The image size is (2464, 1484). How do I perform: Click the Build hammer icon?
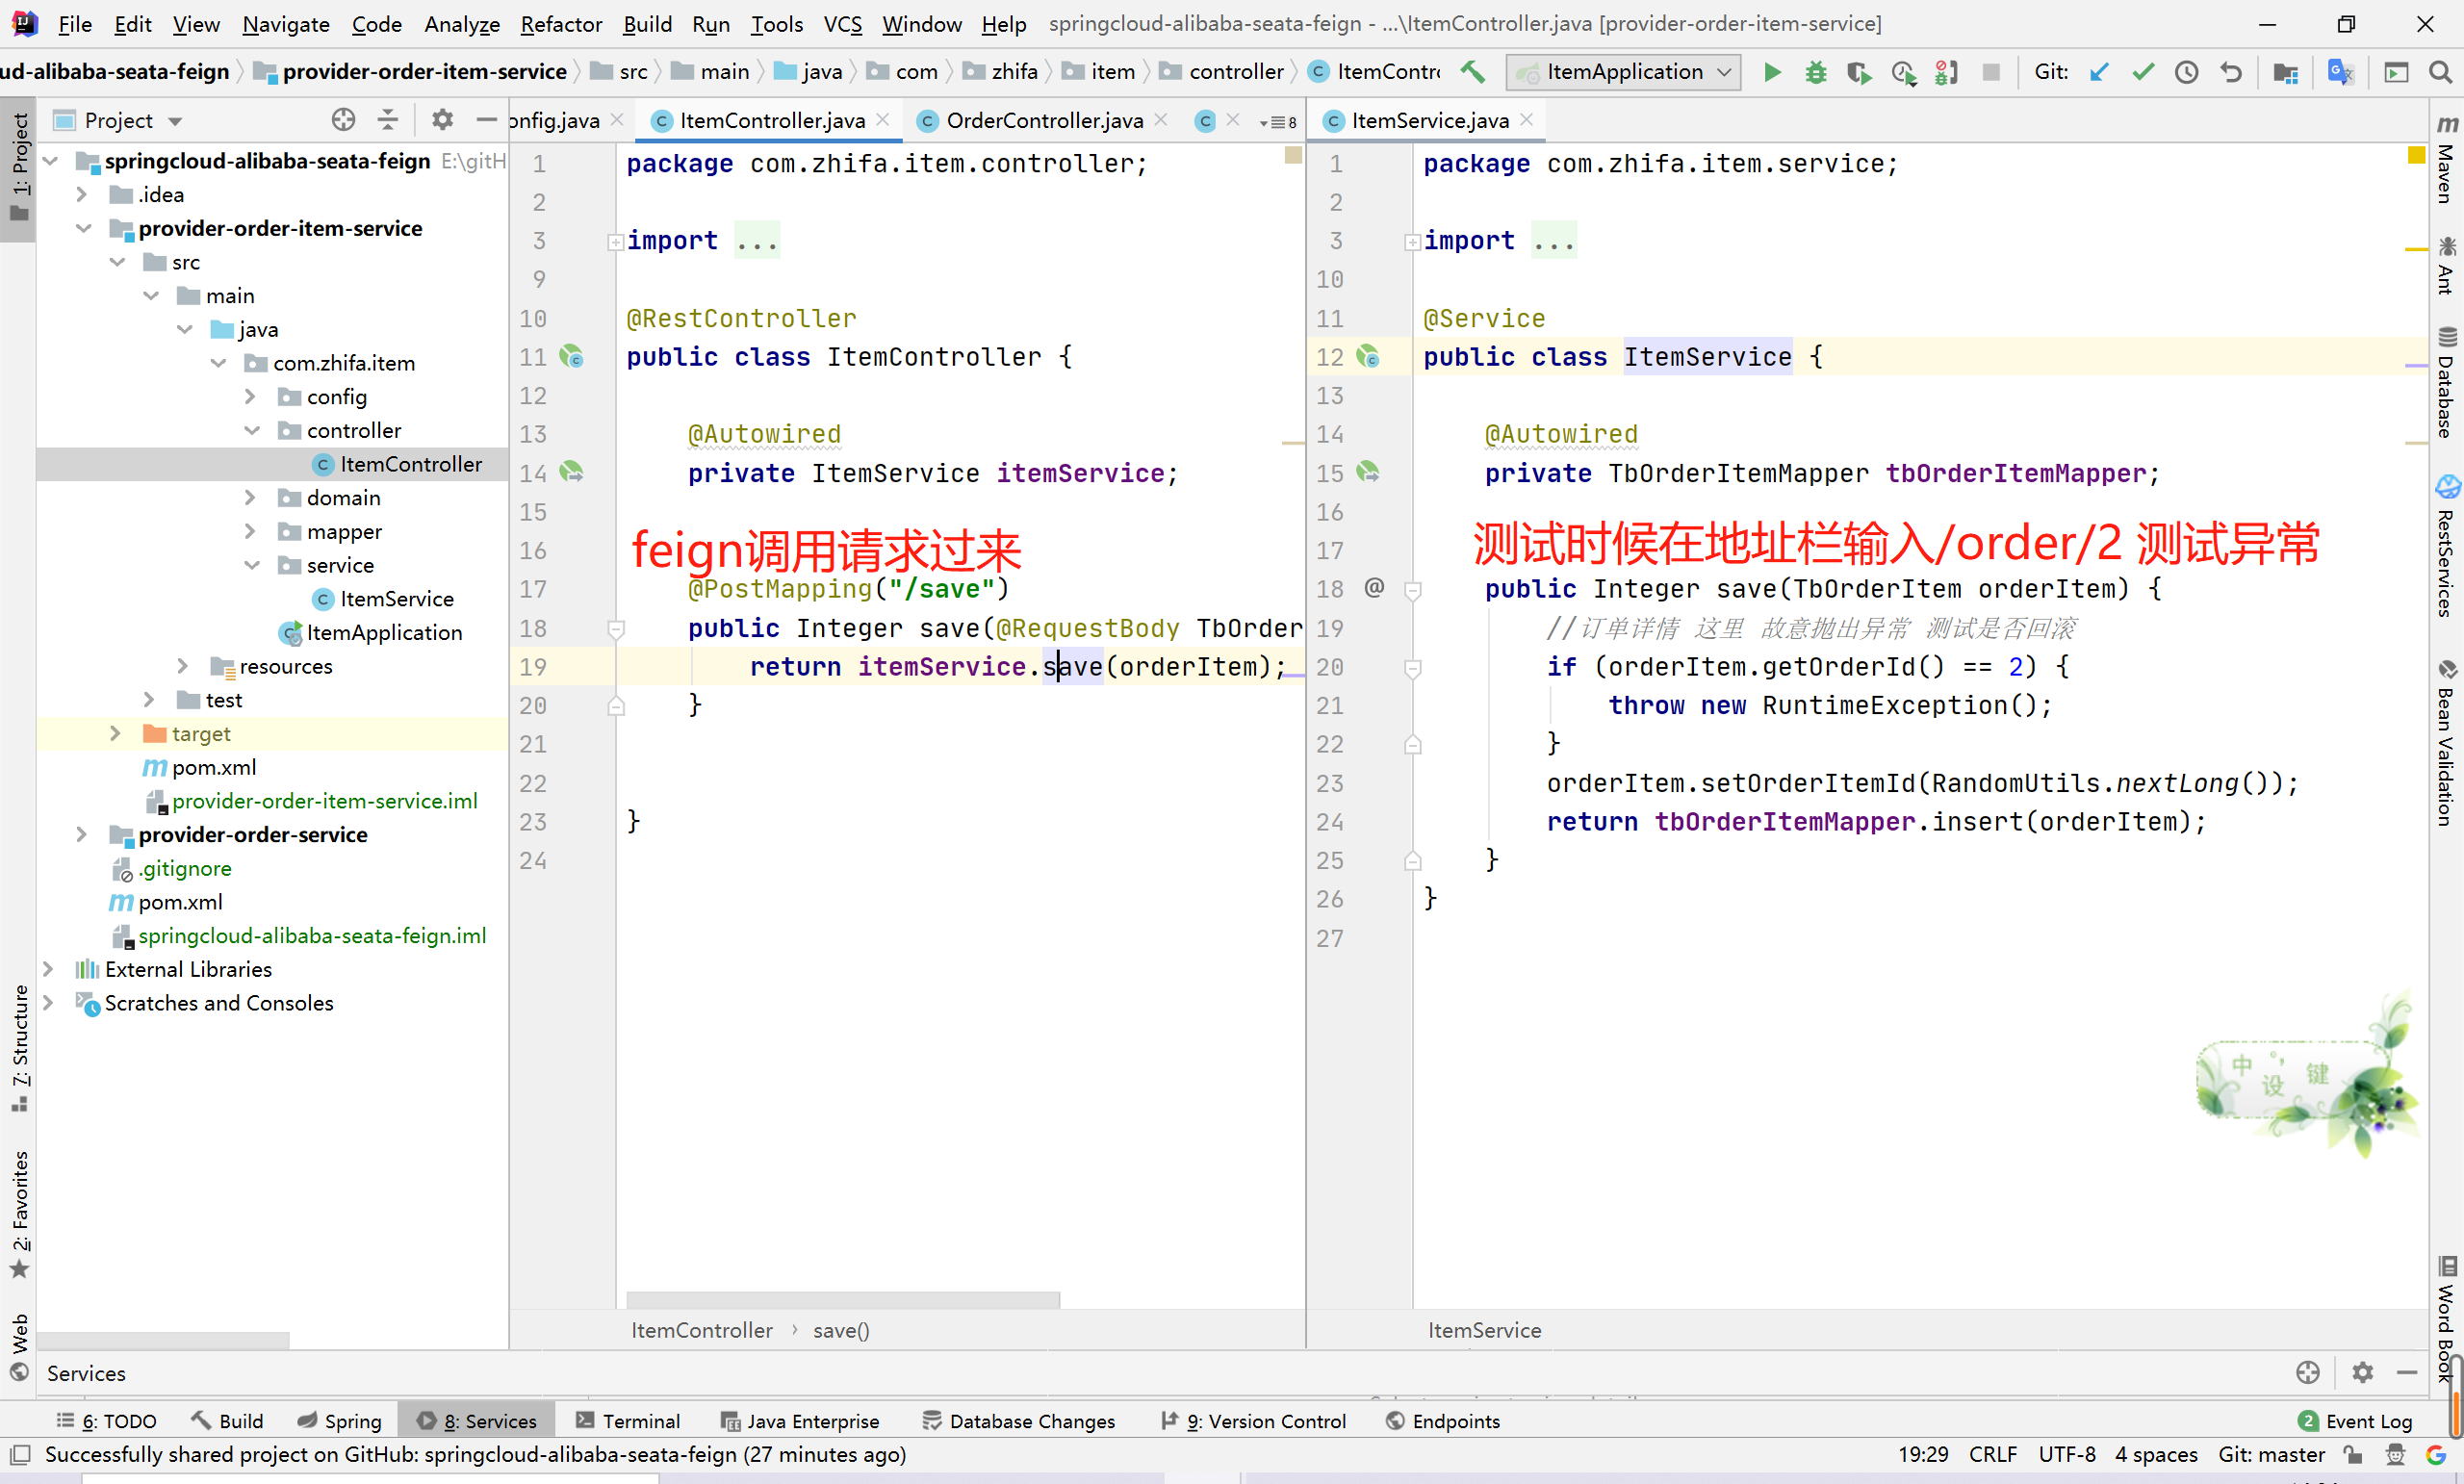(1473, 72)
